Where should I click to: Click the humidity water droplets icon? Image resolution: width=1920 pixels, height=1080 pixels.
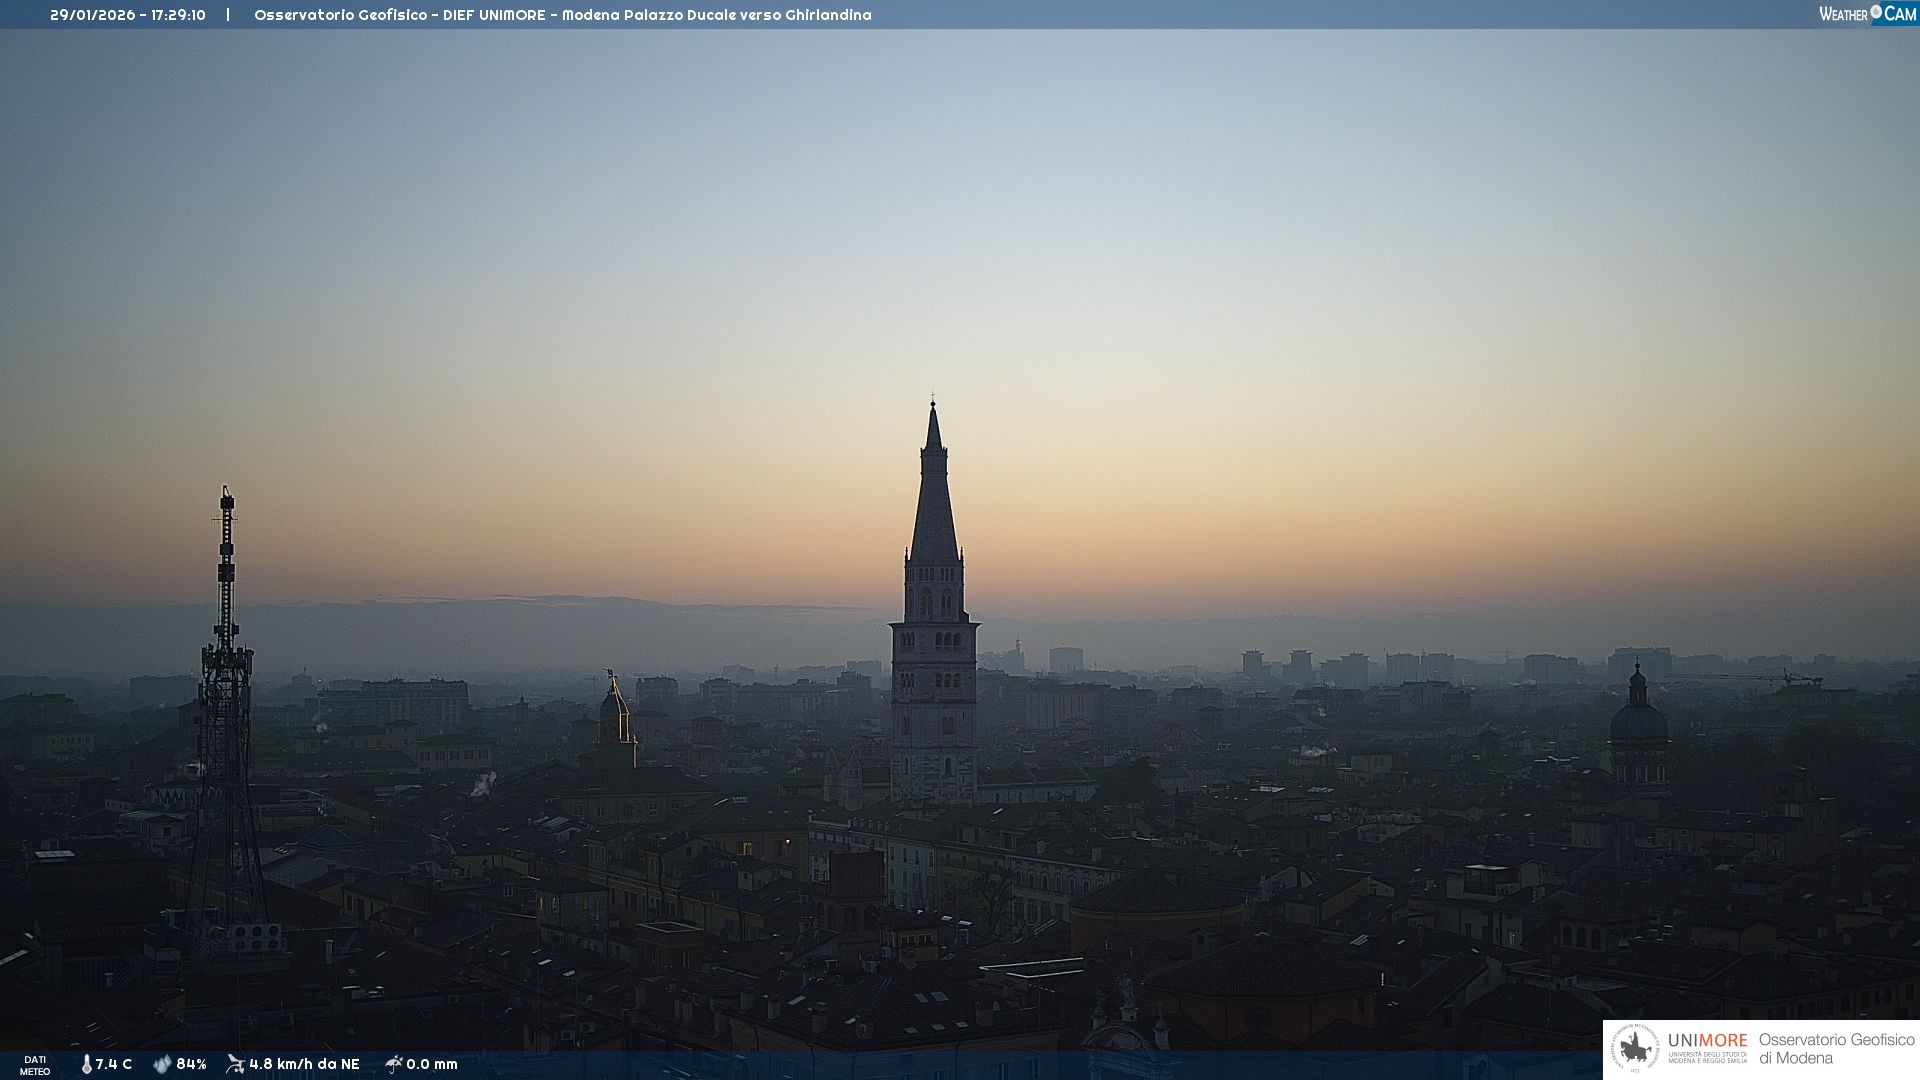pyautogui.click(x=162, y=1064)
